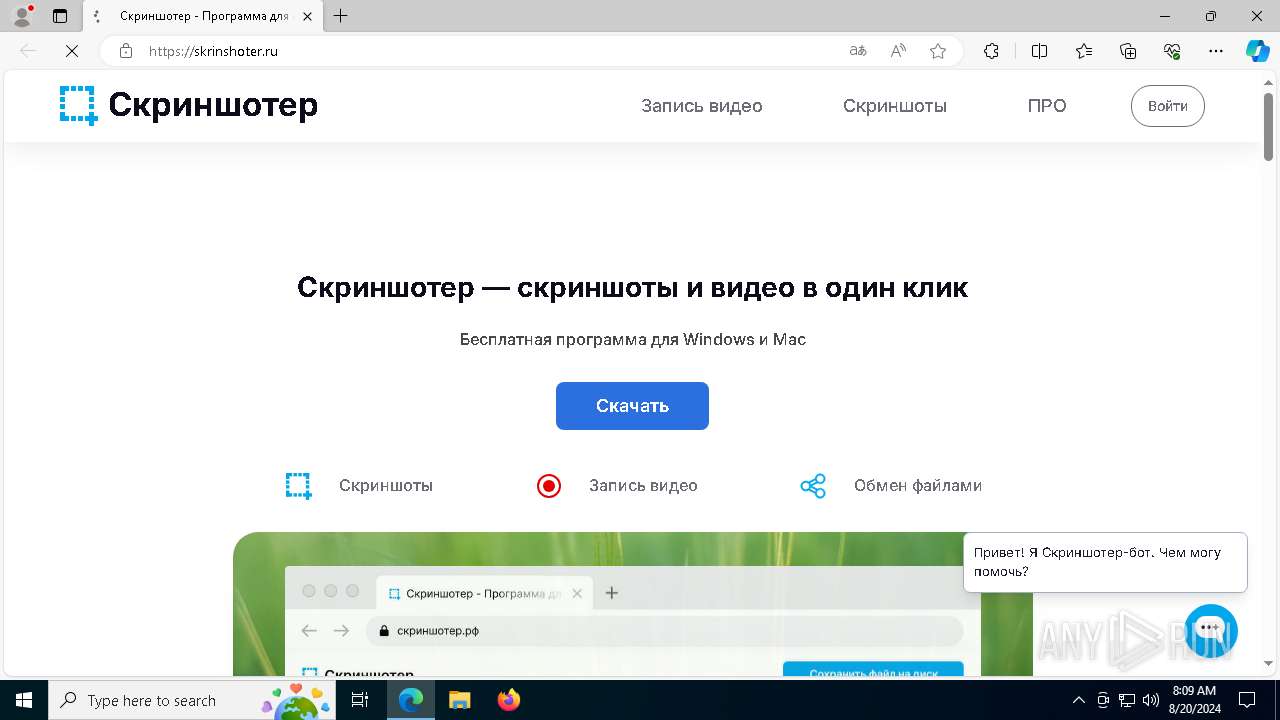Click the Read aloud icon in address bar
This screenshot has width=1280, height=720.
click(898, 51)
